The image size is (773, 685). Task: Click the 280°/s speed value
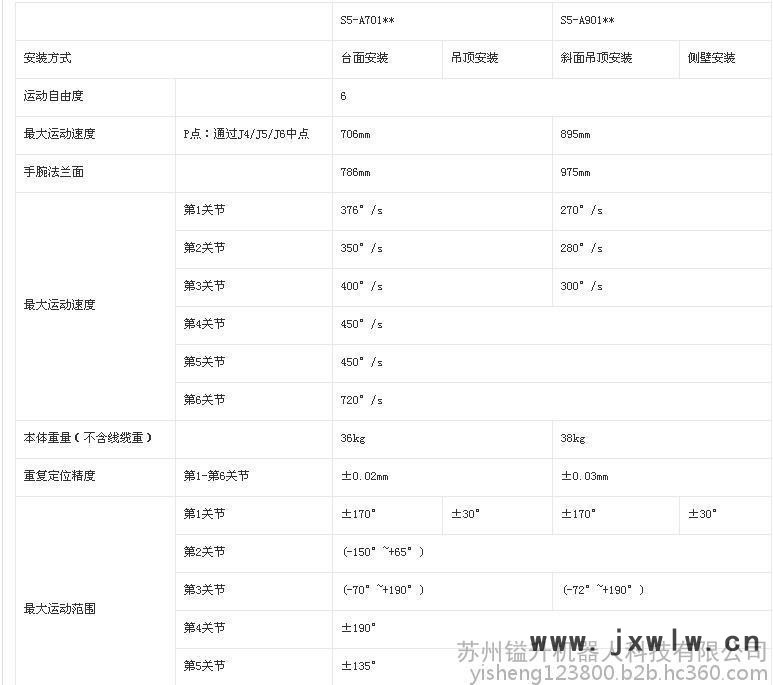[x=581, y=248]
